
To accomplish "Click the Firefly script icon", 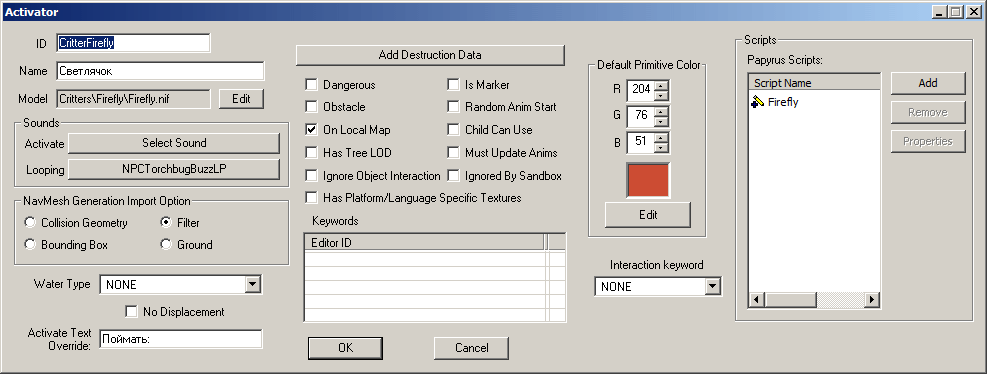I will coord(758,102).
